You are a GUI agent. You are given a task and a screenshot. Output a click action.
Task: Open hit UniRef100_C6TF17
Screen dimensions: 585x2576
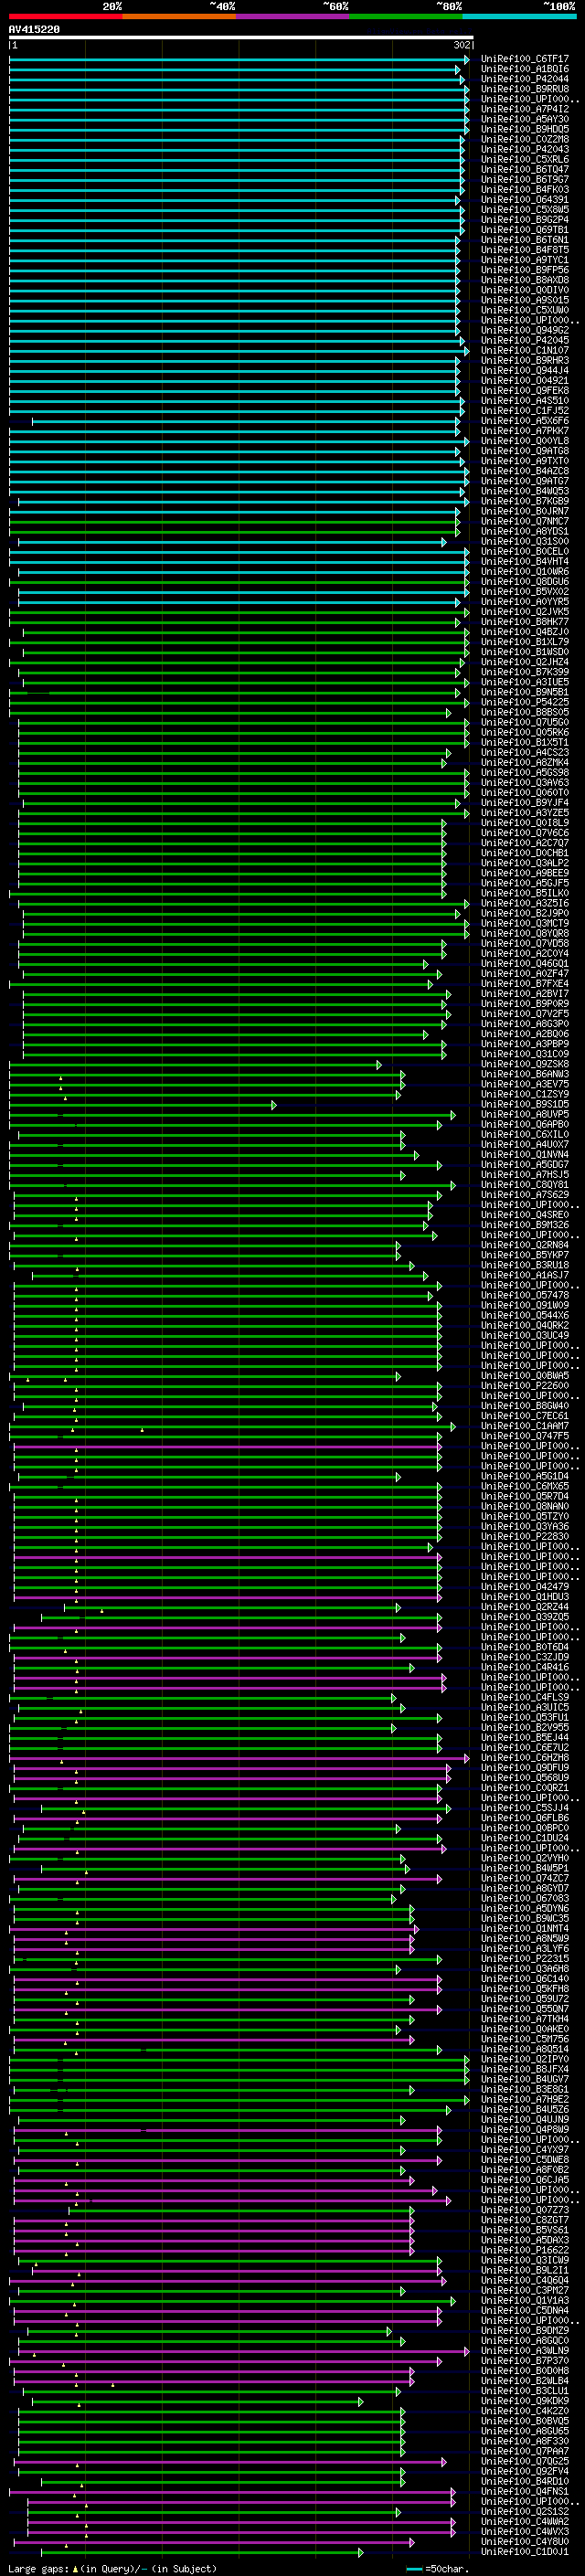pyautogui.click(x=525, y=59)
